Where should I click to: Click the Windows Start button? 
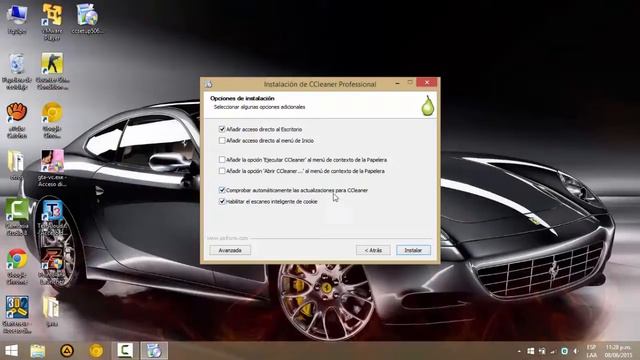click(x=11, y=351)
